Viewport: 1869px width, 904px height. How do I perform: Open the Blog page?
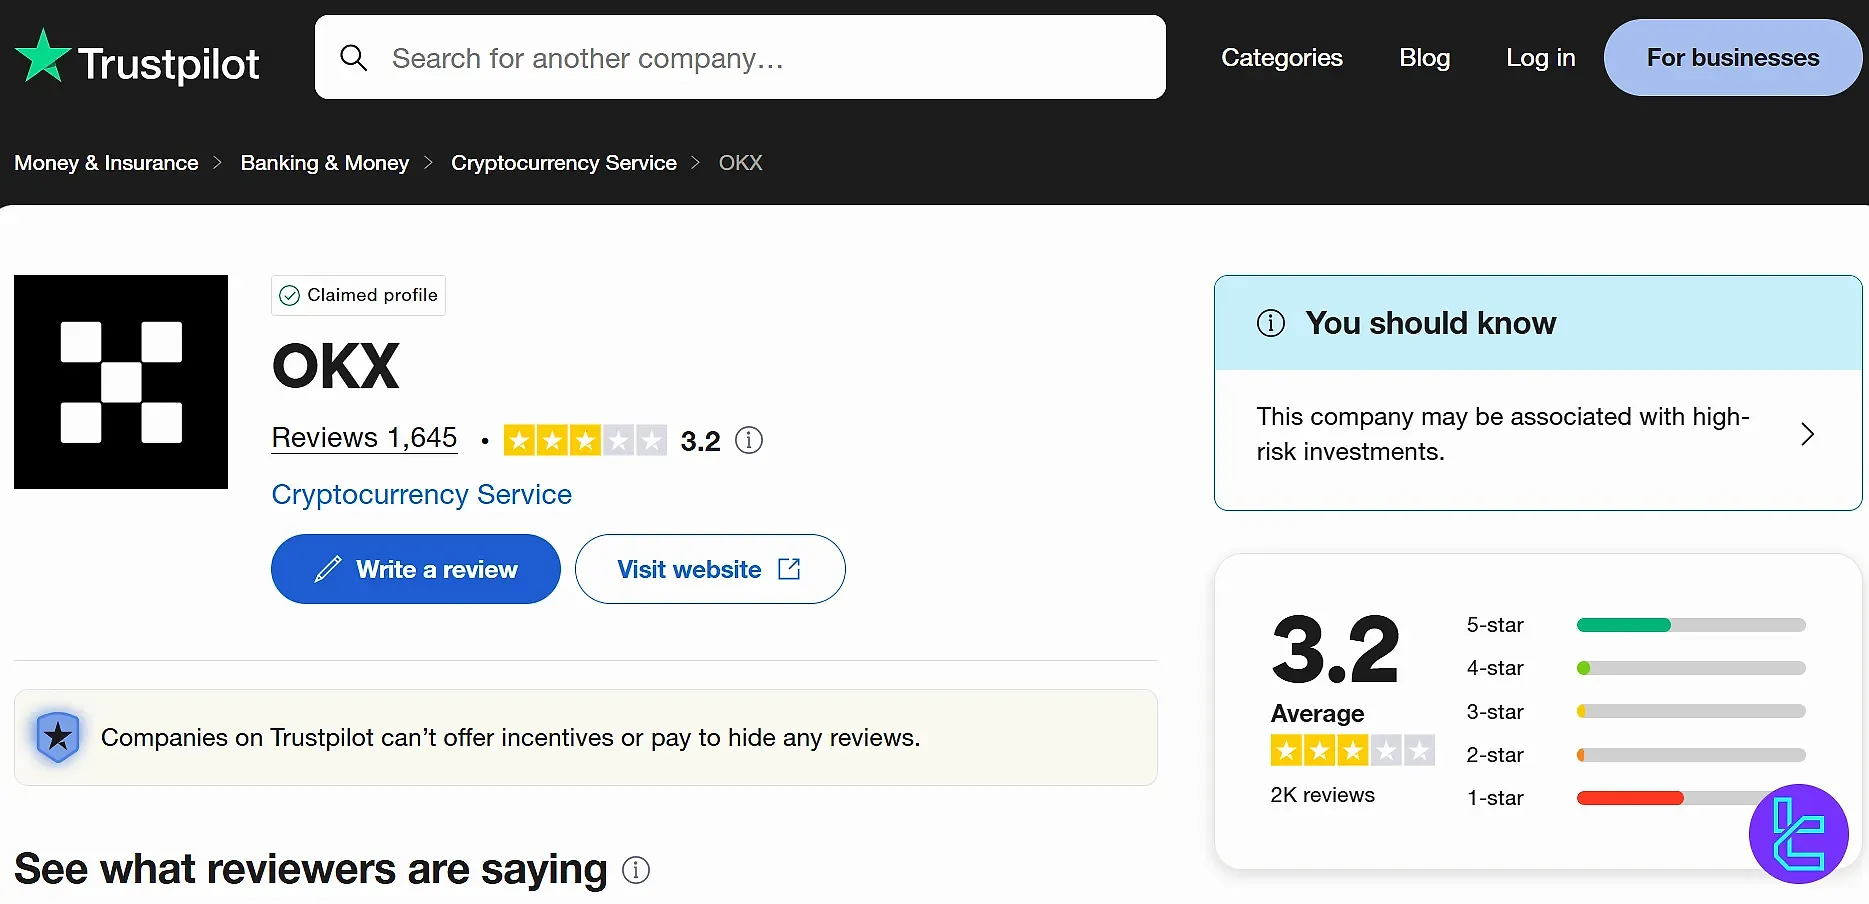pyautogui.click(x=1424, y=58)
